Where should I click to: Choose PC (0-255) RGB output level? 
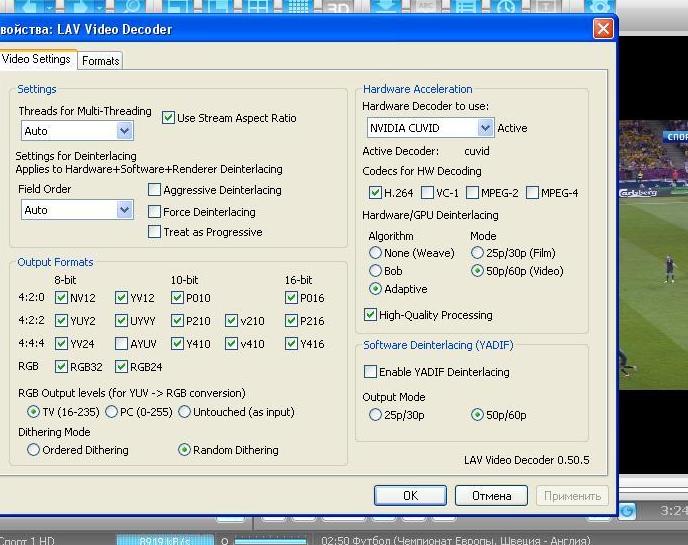(112, 412)
